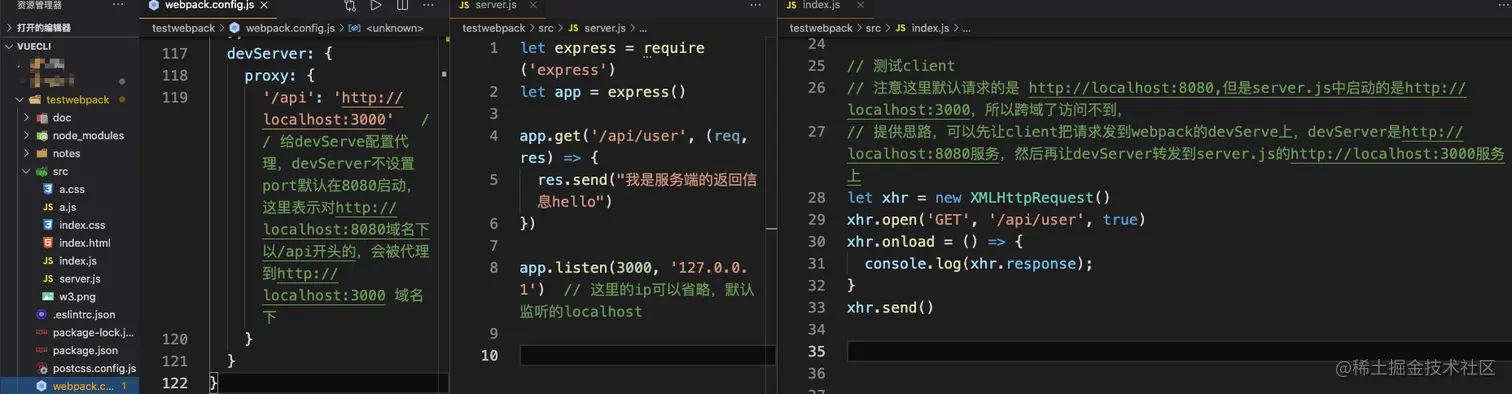
Task: Collapse the VUECLI workspace section
Action: (x=9, y=46)
